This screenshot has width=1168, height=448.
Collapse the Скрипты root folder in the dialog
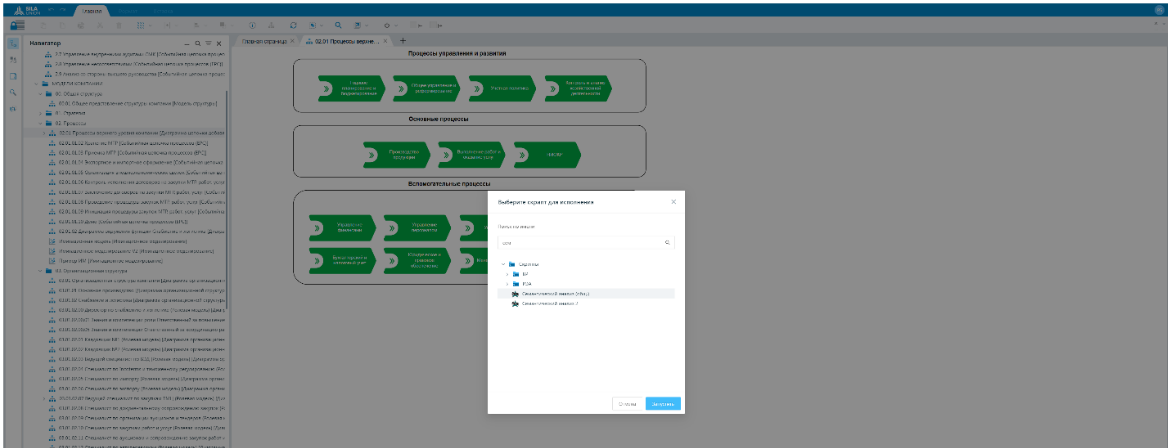point(502,264)
